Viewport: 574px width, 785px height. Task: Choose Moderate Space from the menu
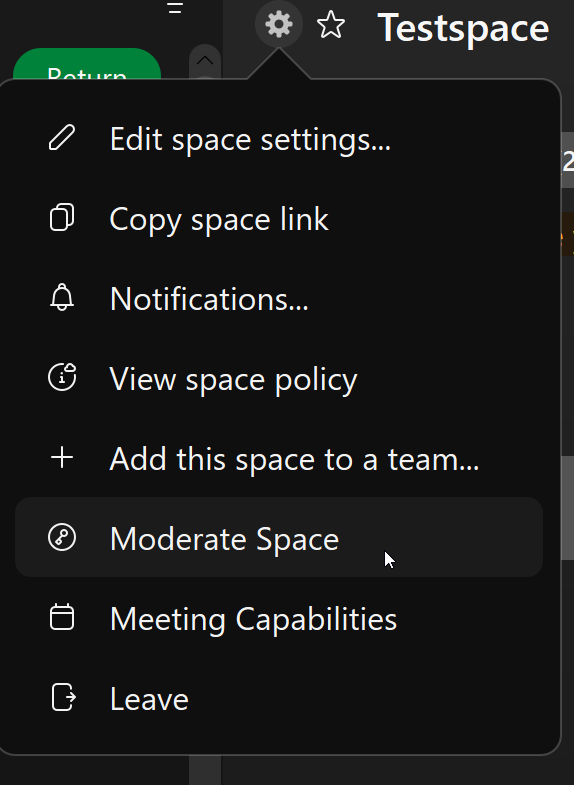click(x=279, y=538)
